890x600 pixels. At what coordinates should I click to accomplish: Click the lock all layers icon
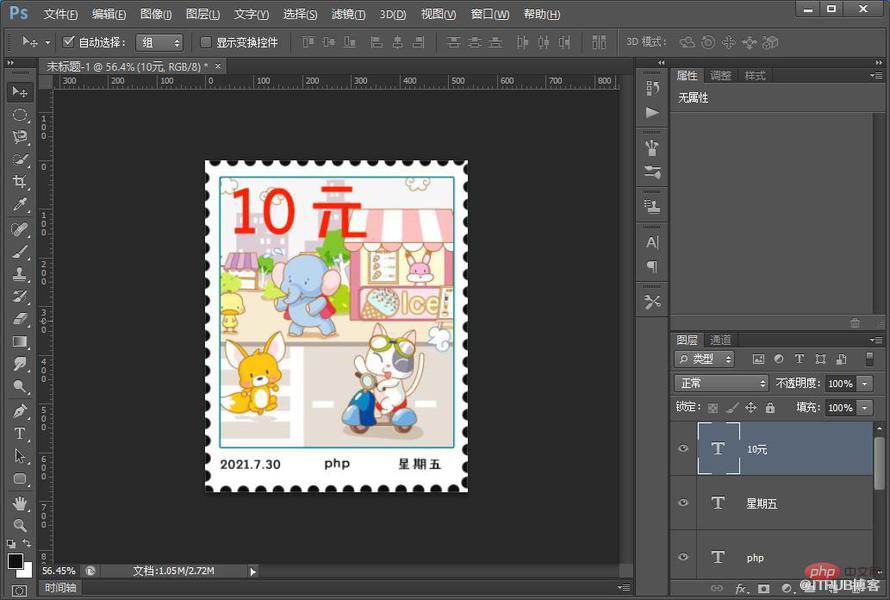tap(770, 408)
